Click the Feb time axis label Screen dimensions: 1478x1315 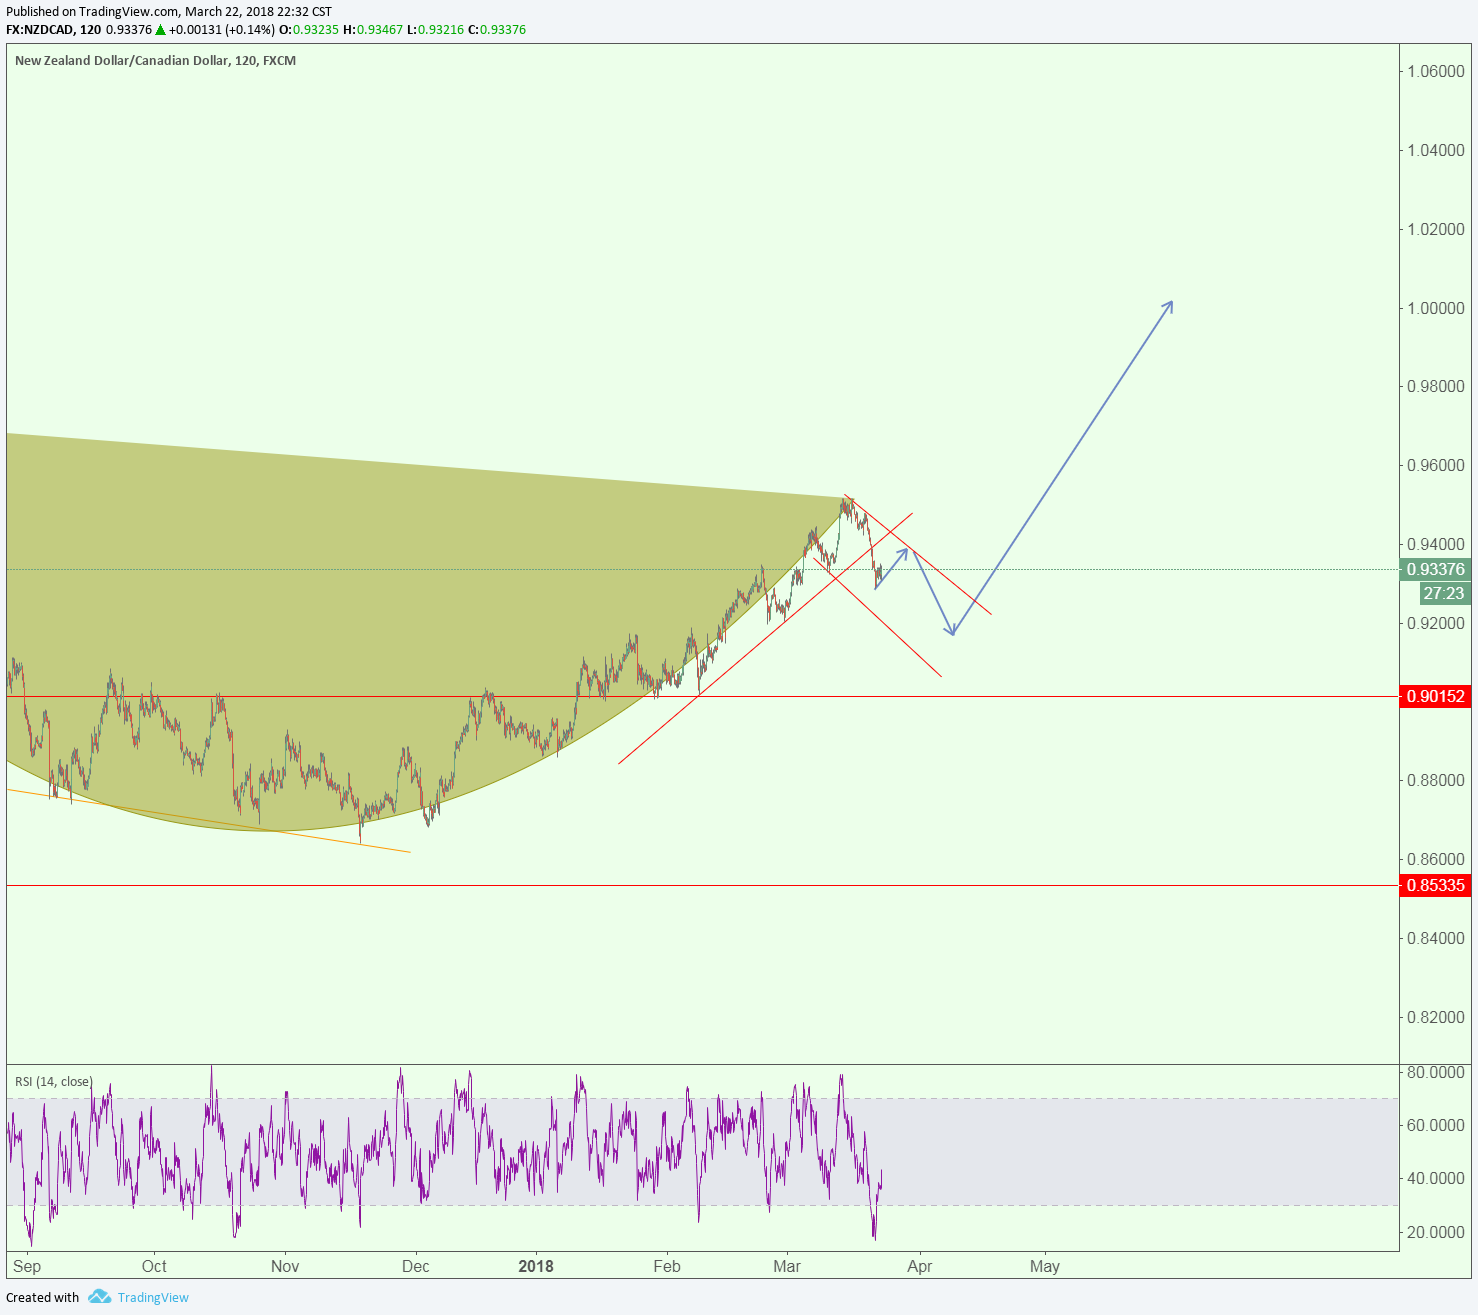click(667, 1266)
